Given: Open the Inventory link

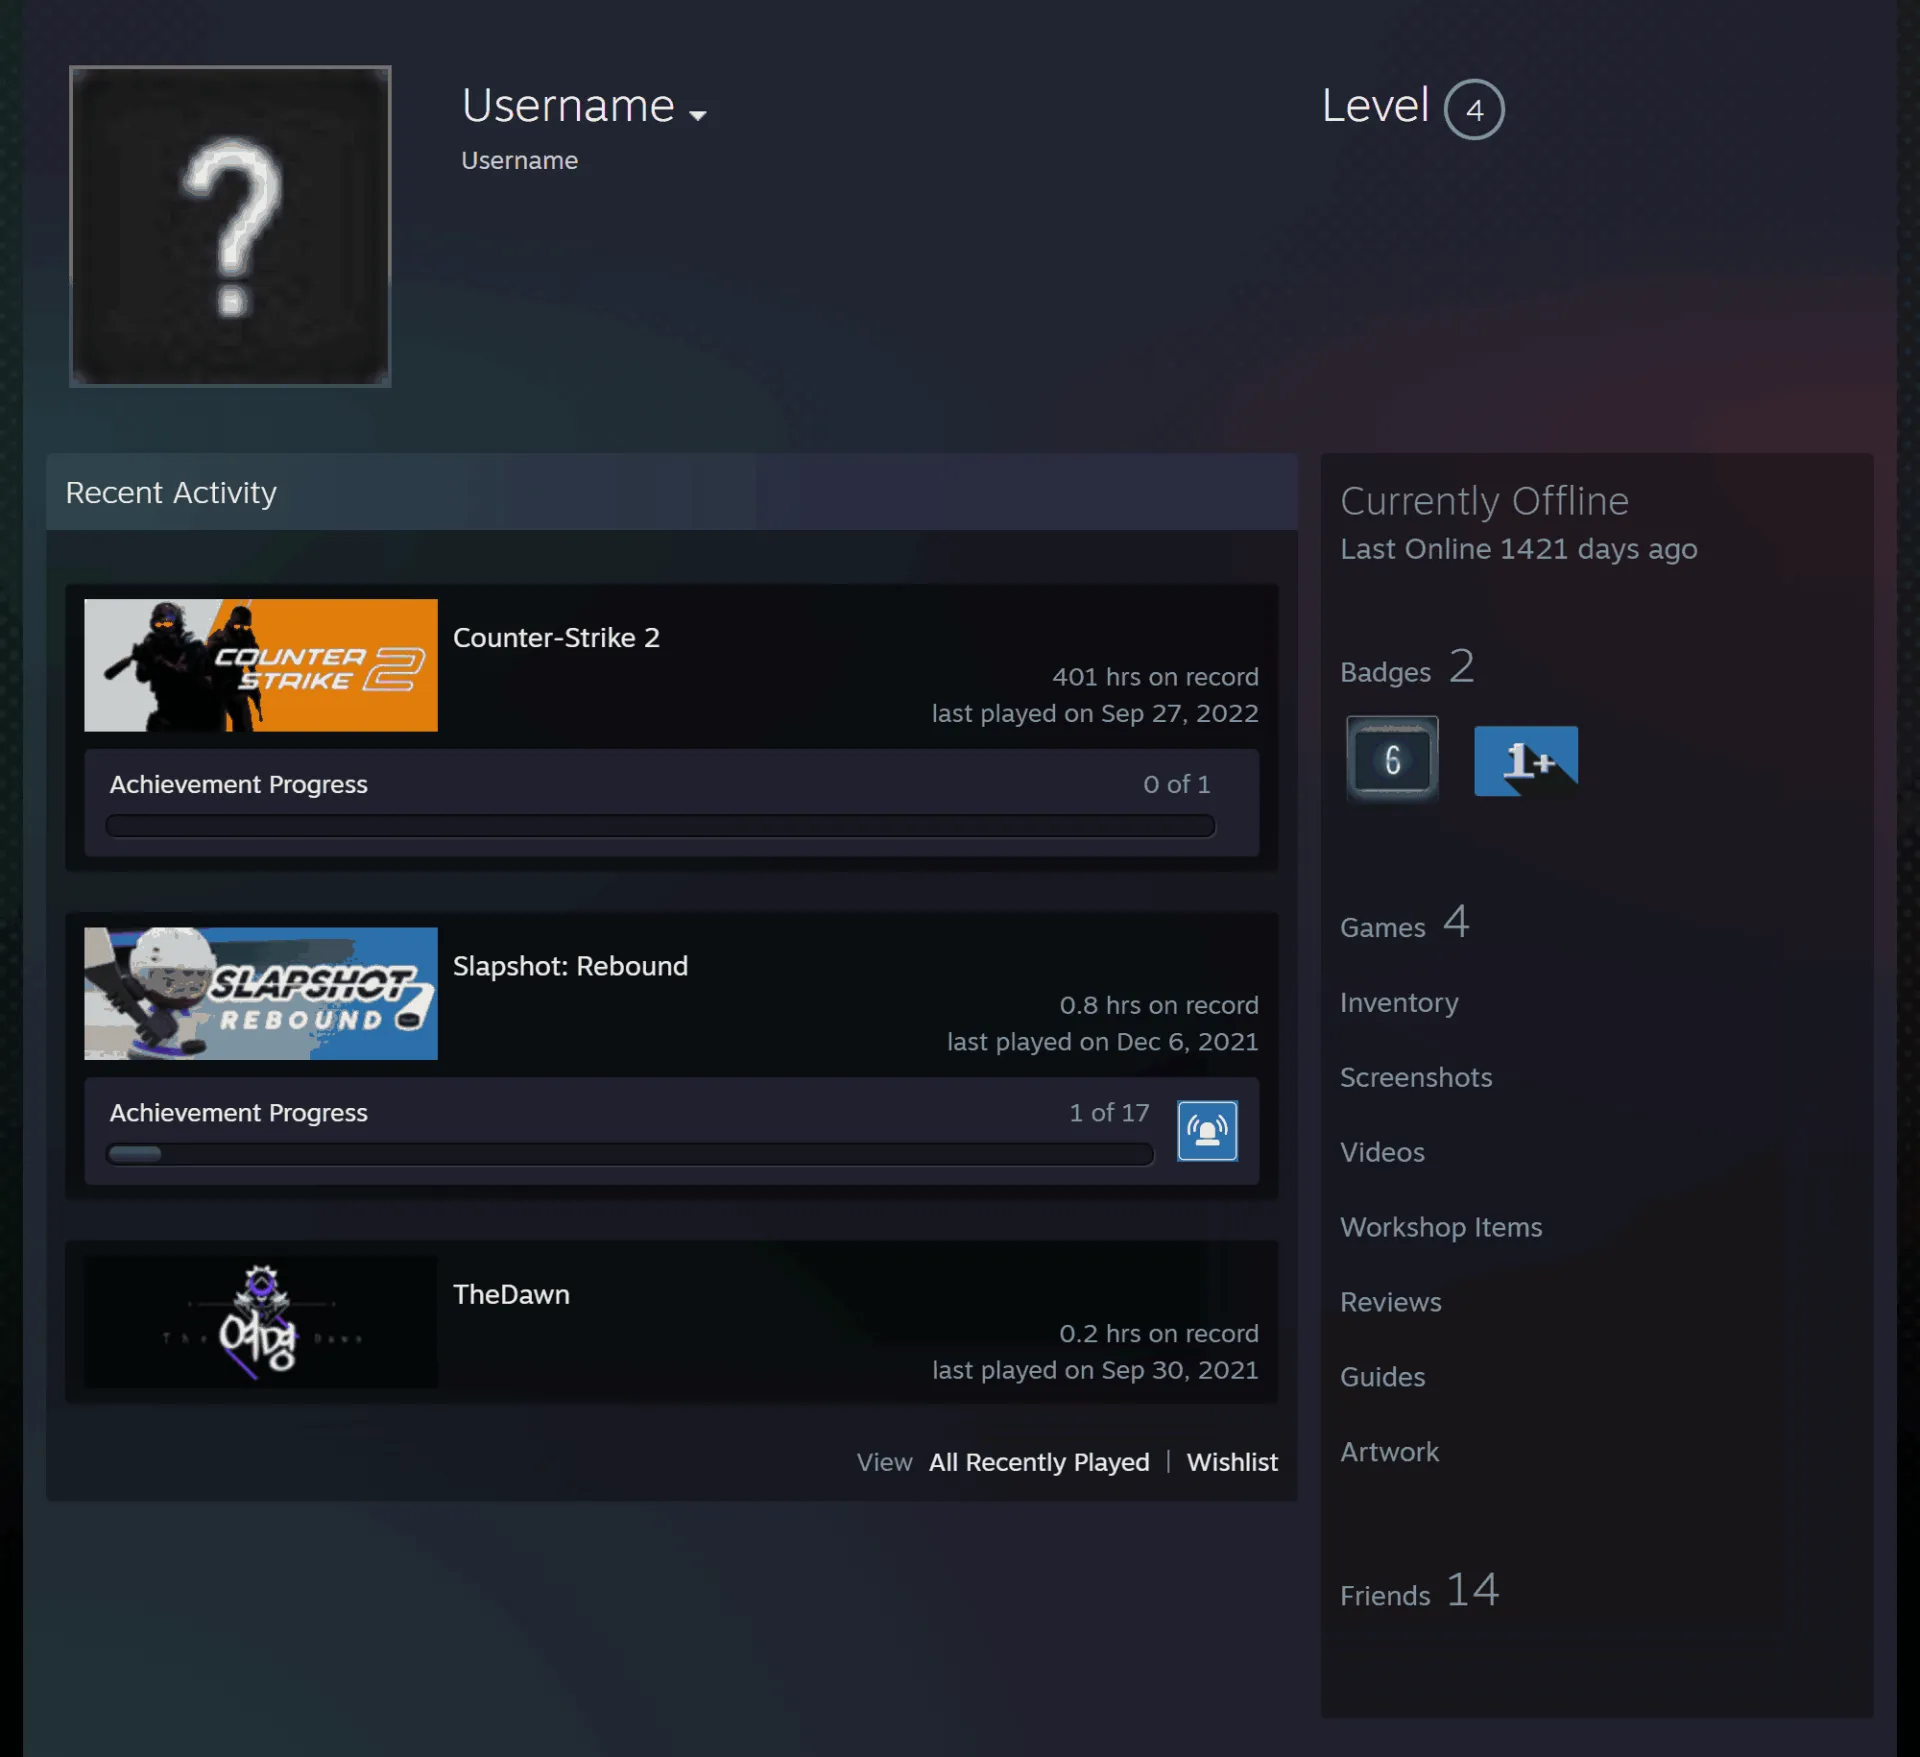Looking at the screenshot, I should [1399, 1002].
